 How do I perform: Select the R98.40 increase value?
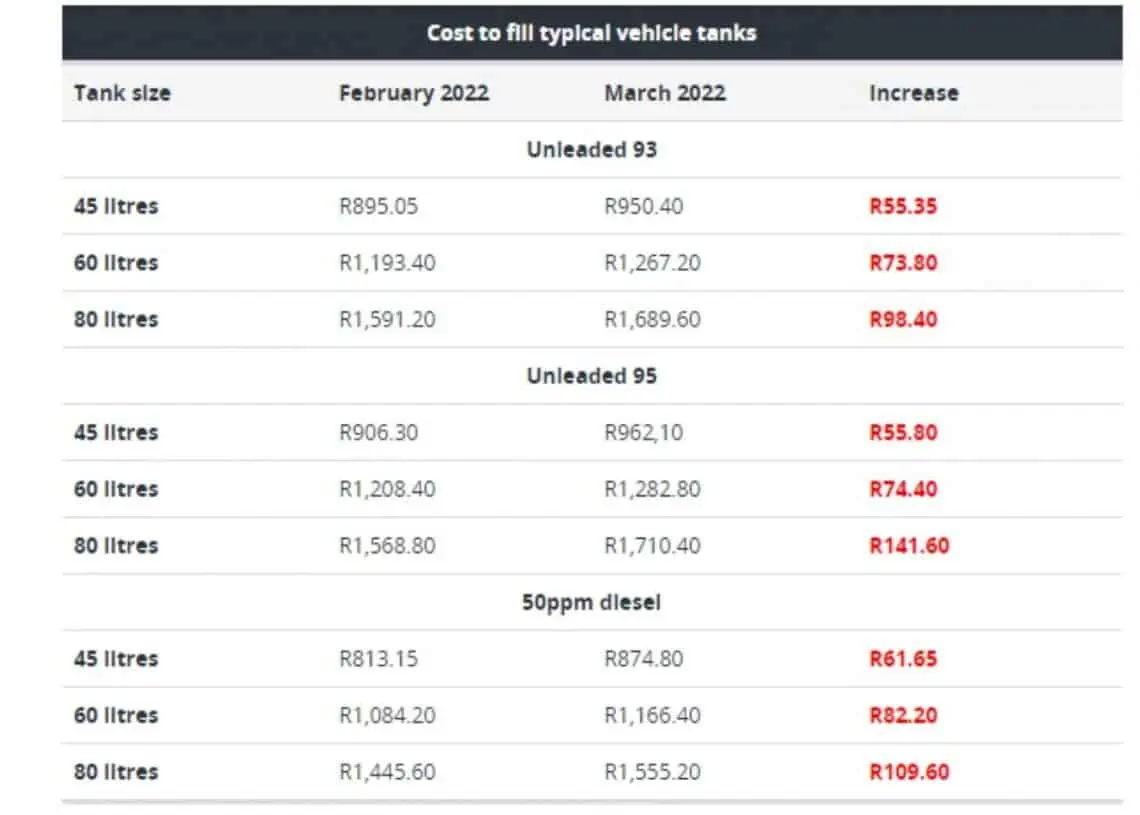coord(903,319)
